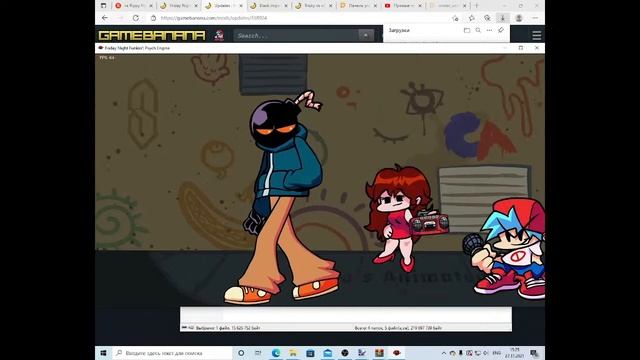
Task: Open the GameBanana hamburger menu
Action: (536, 36)
